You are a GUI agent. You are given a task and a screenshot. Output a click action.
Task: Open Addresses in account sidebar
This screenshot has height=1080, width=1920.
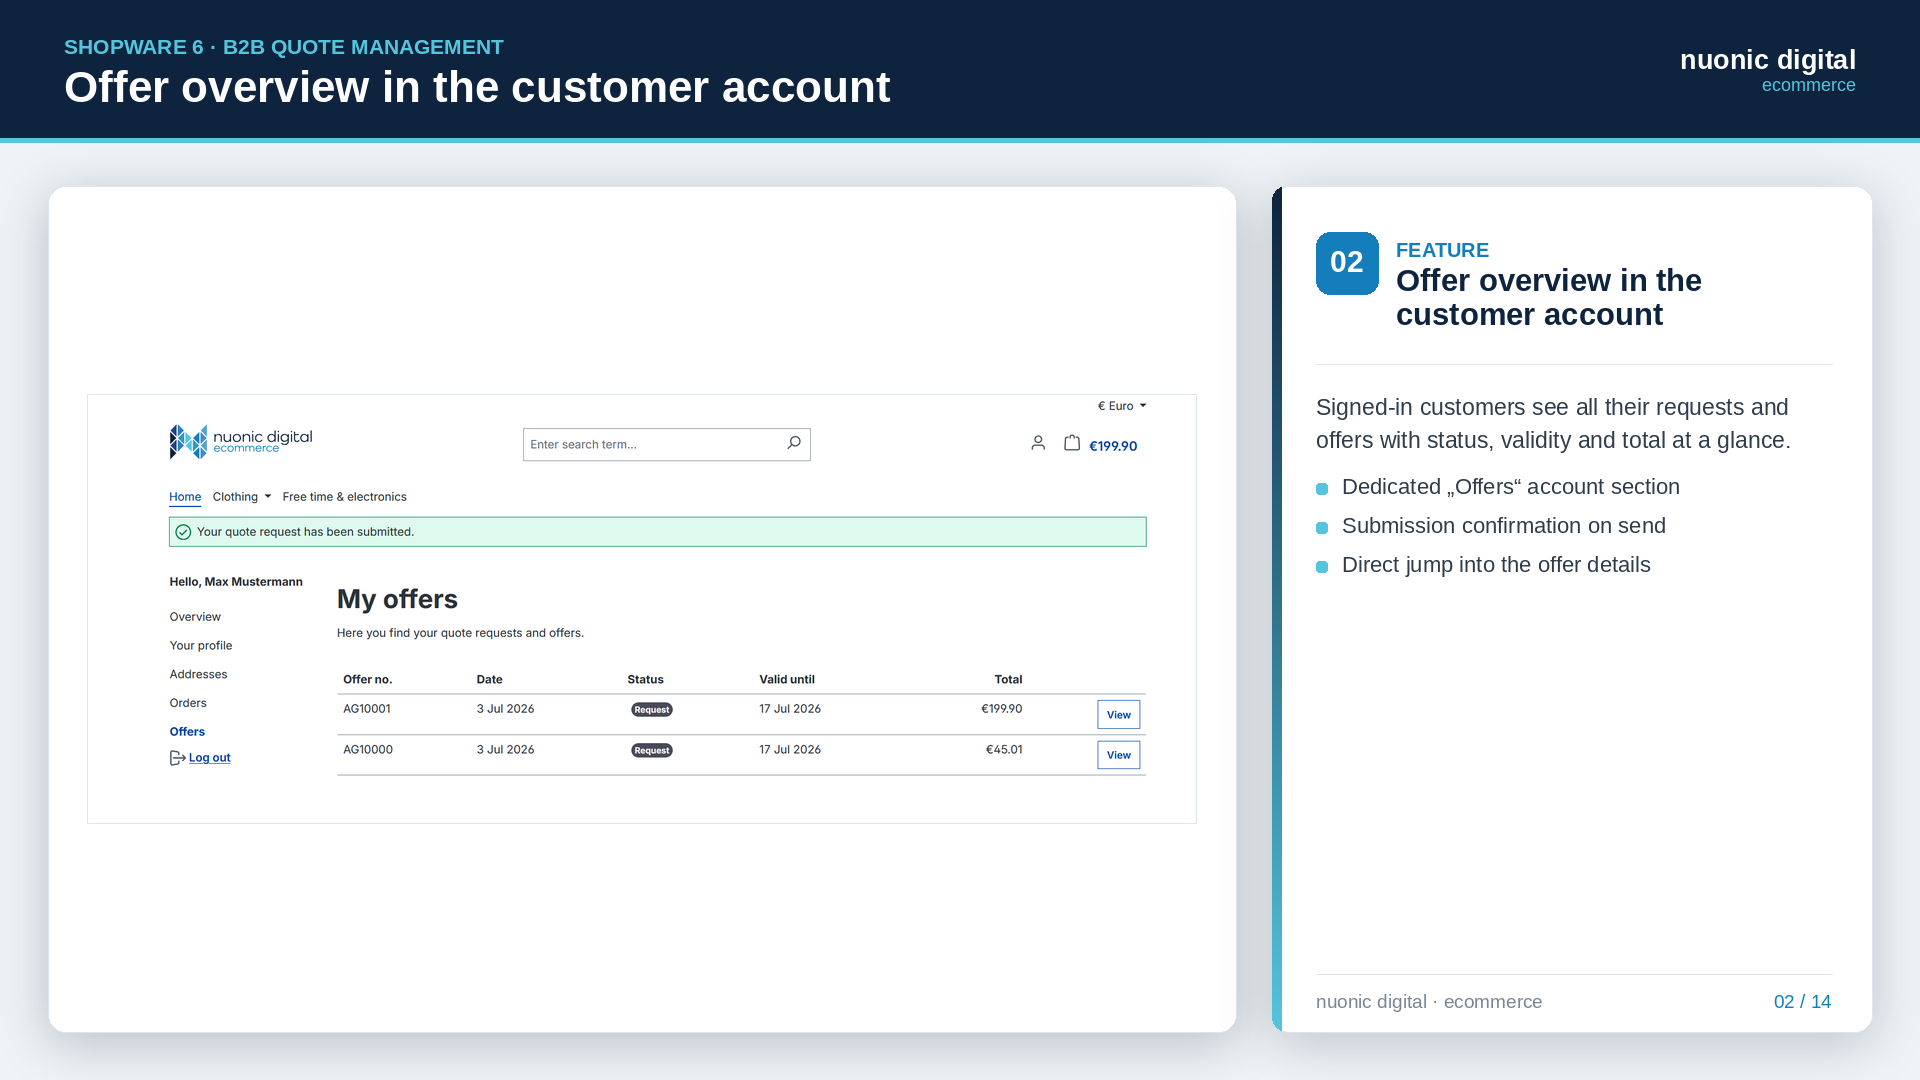[198, 675]
